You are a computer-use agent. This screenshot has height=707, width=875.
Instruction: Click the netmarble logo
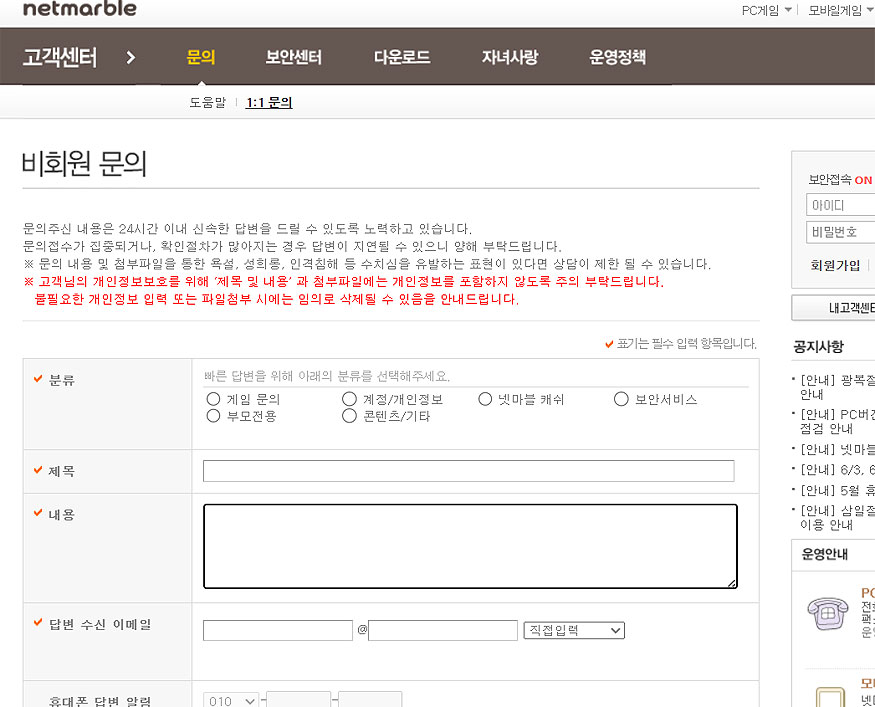pos(79,10)
